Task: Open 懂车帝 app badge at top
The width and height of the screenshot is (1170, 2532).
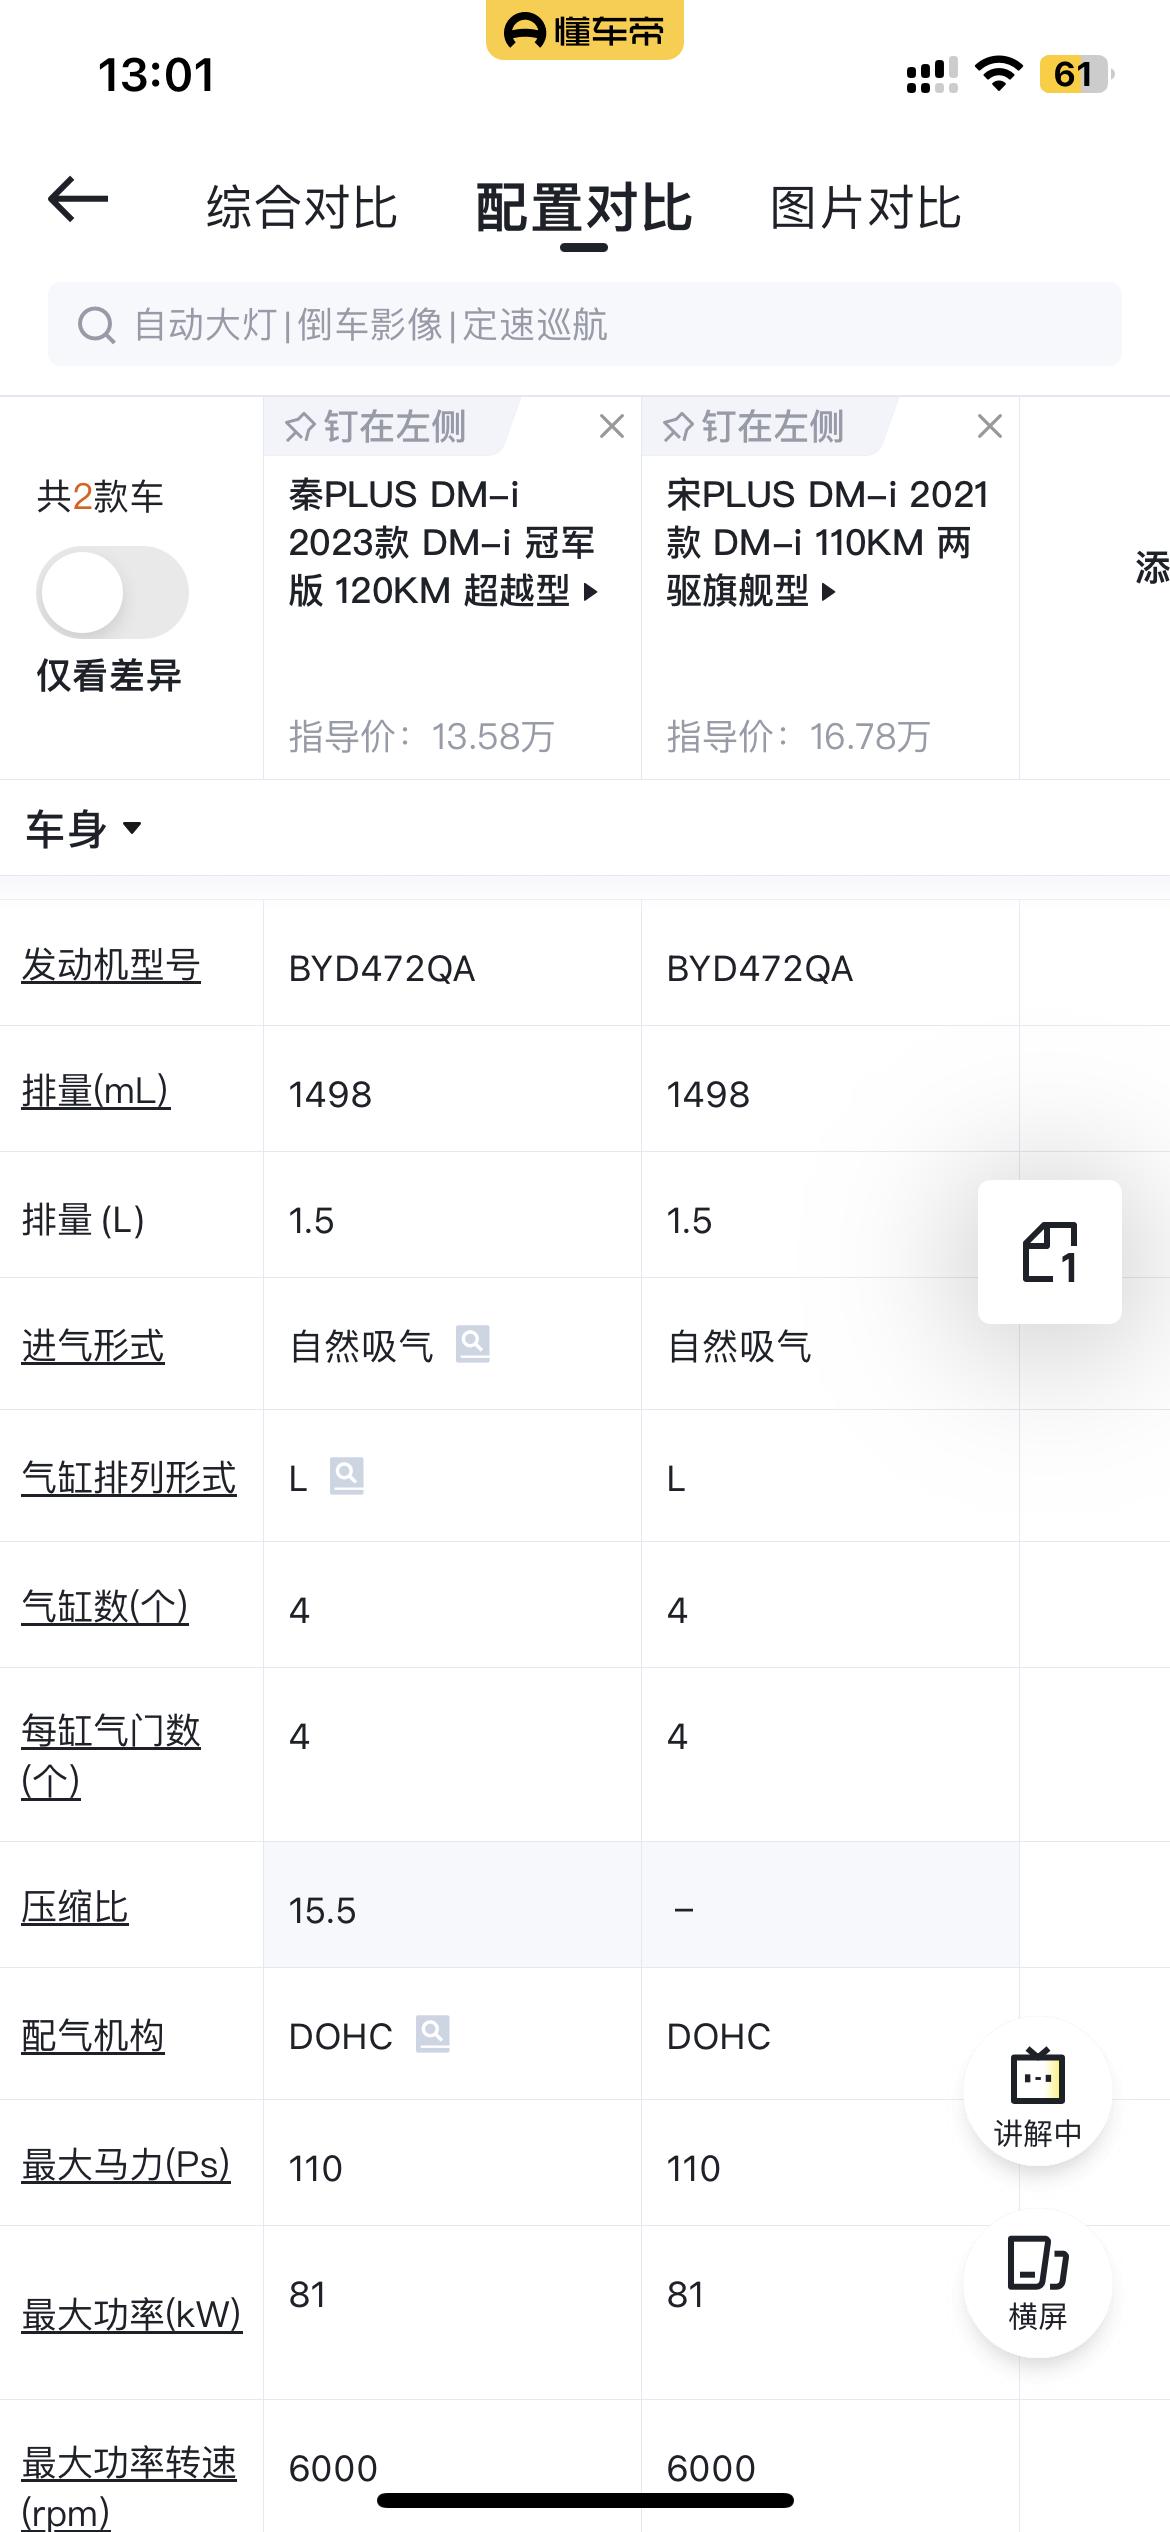Action: (x=585, y=30)
